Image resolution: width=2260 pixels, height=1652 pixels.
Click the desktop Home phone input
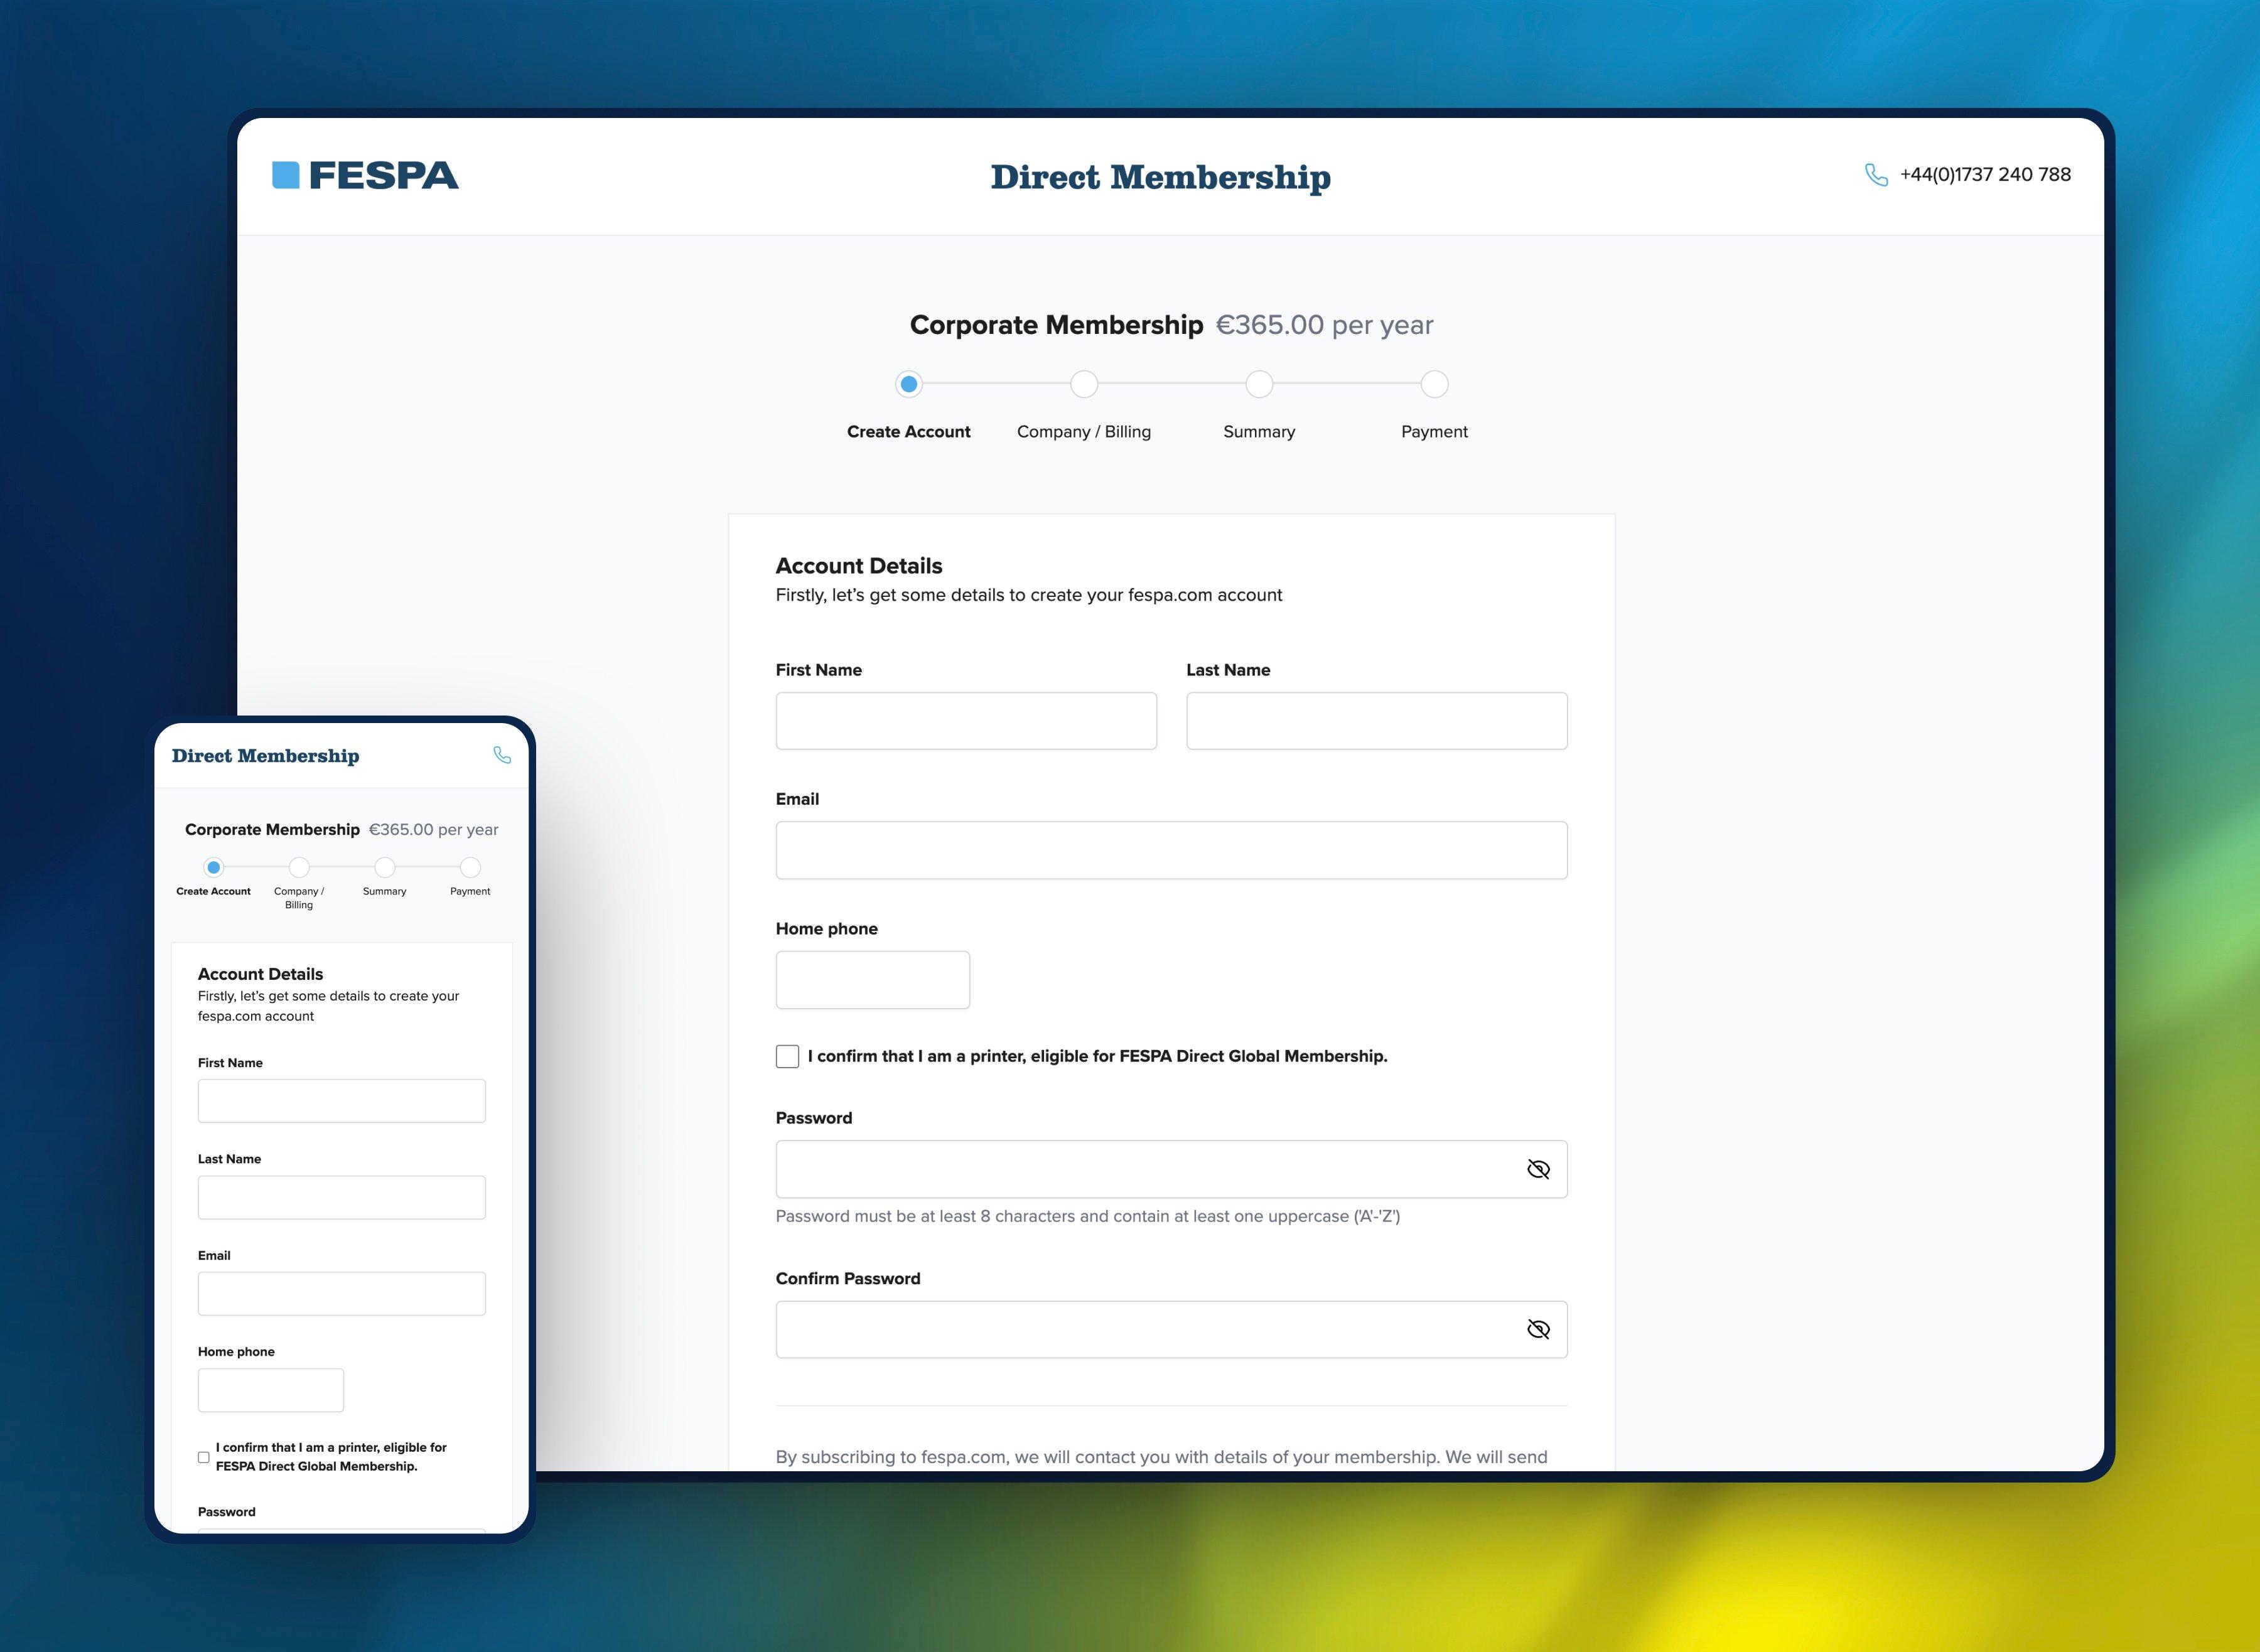point(872,980)
